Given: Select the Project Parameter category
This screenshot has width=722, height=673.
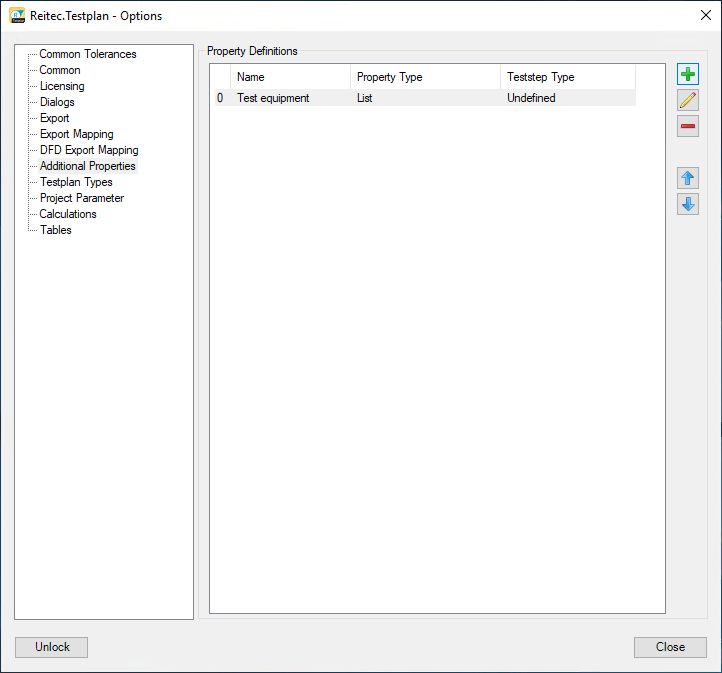Looking at the screenshot, I should pyautogui.click(x=82, y=198).
